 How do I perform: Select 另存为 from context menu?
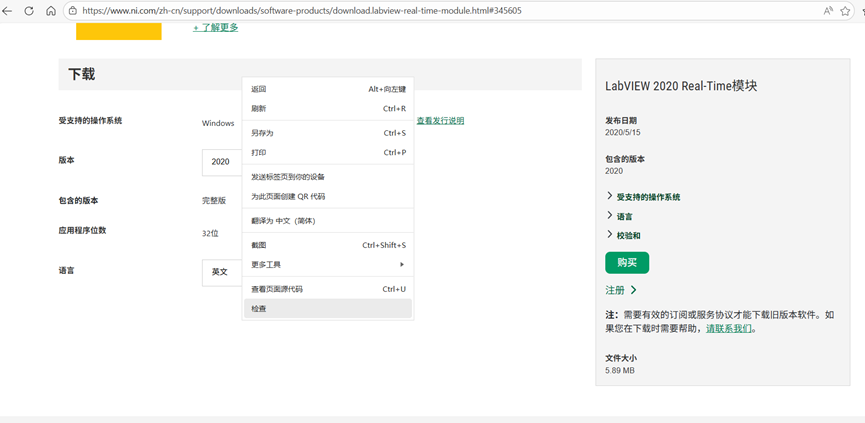coord(328,133)
